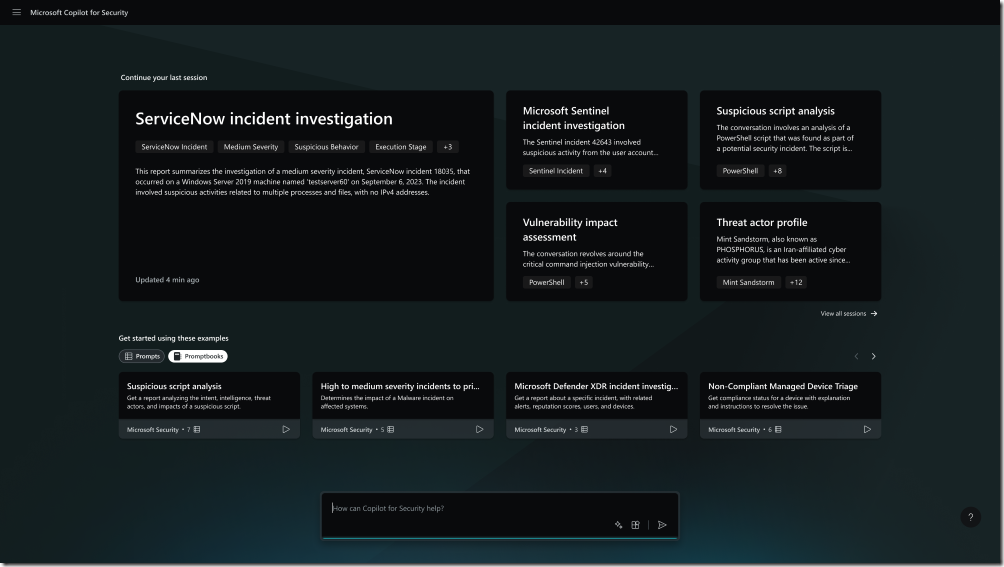Click the View all sessions link
Screen dimensions: 1004x567
[x=848, y=314]
